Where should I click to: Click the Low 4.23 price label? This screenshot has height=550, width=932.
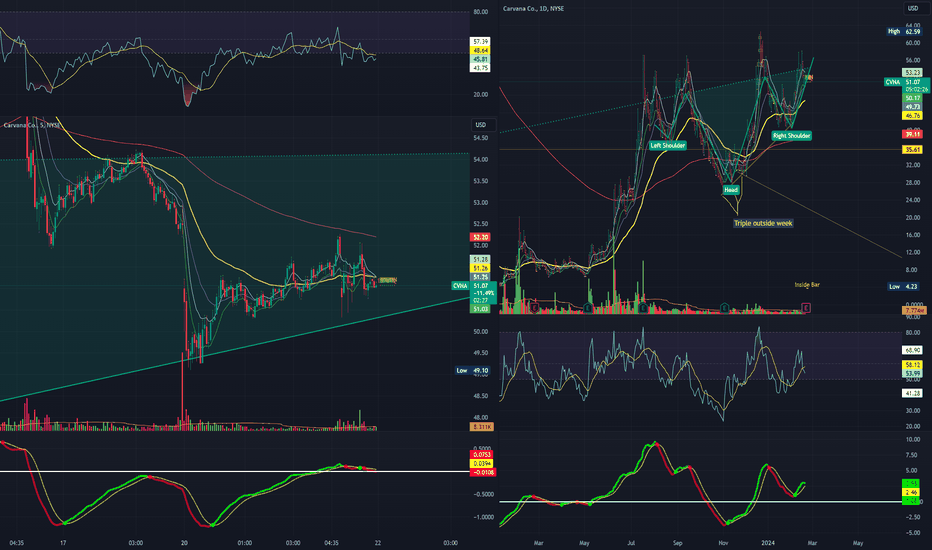(904, 287)
